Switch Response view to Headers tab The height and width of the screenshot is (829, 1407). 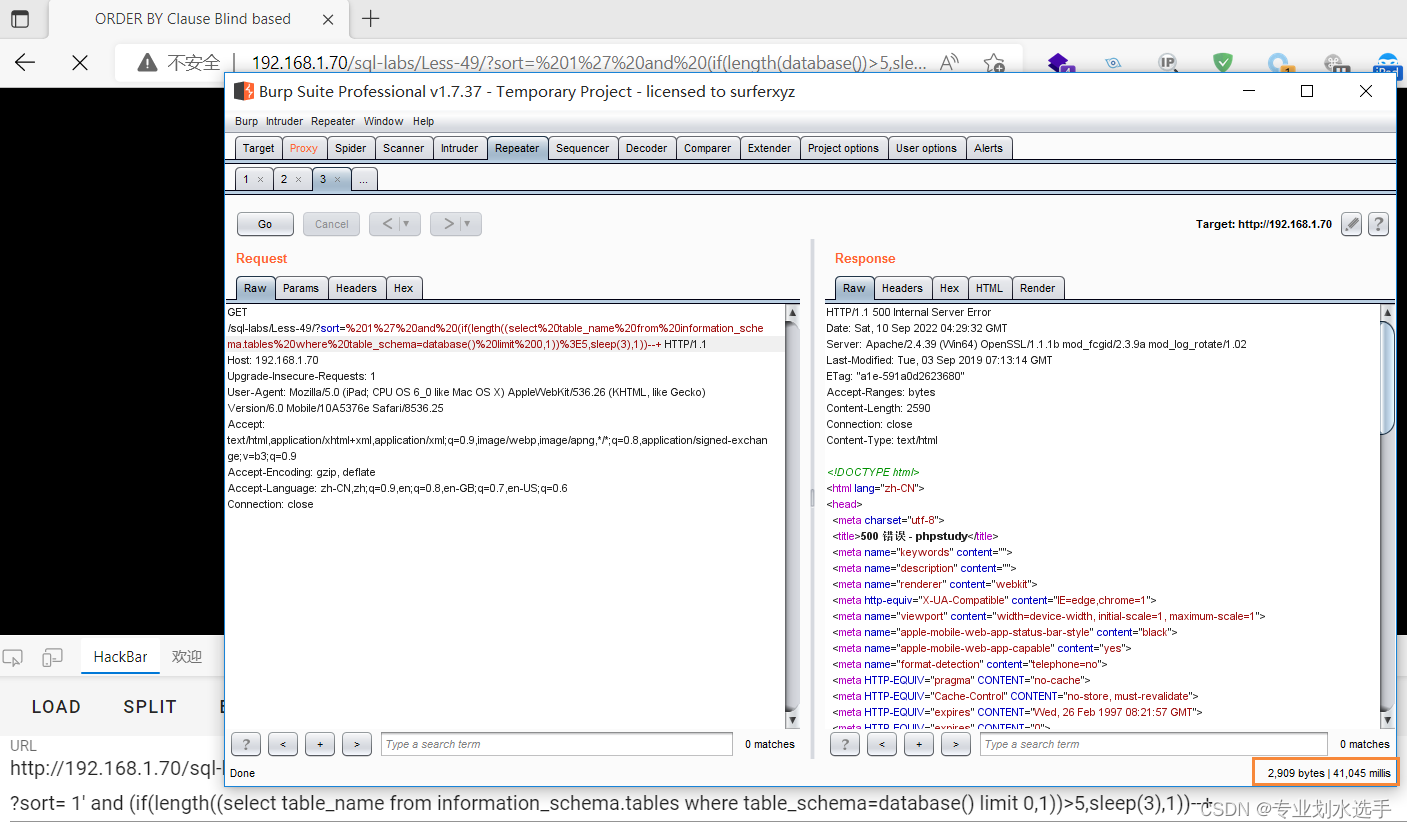[902, 288]
